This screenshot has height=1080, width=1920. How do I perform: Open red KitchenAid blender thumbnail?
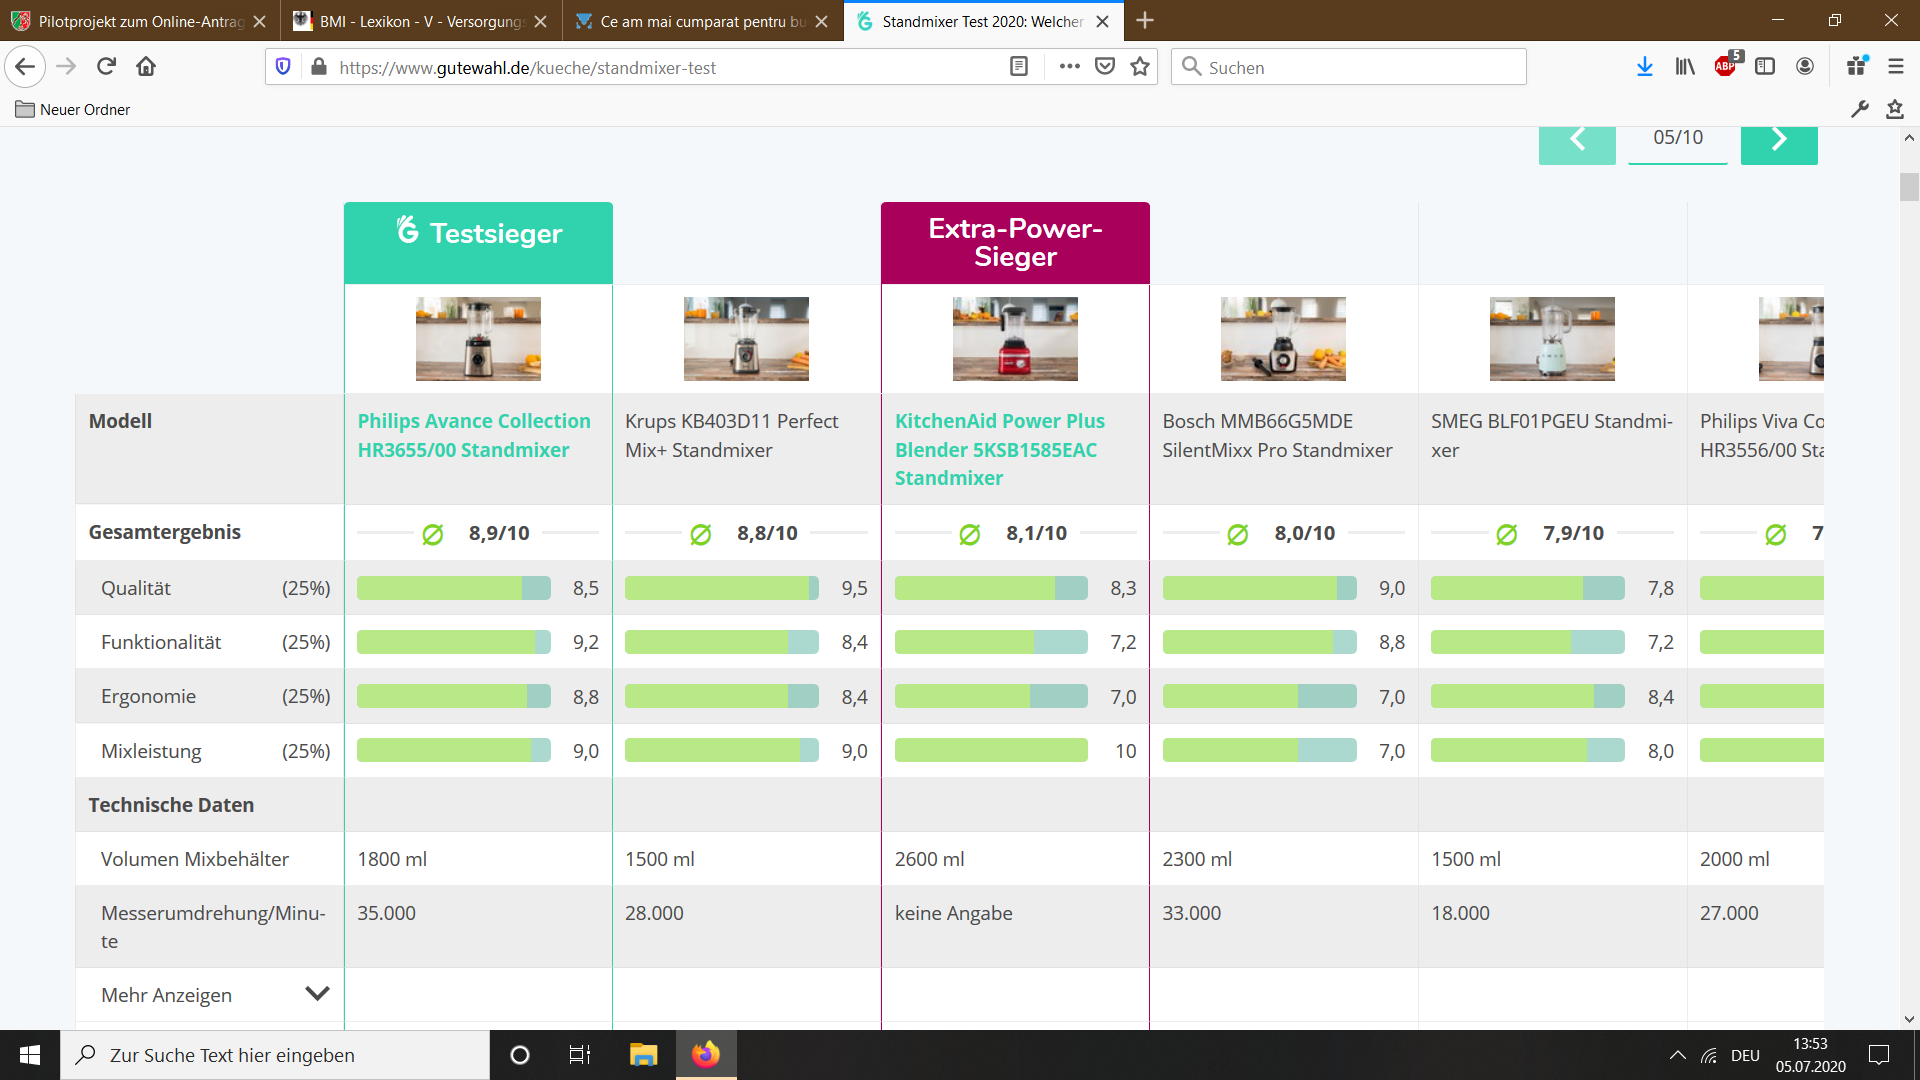pos(1015,338)
